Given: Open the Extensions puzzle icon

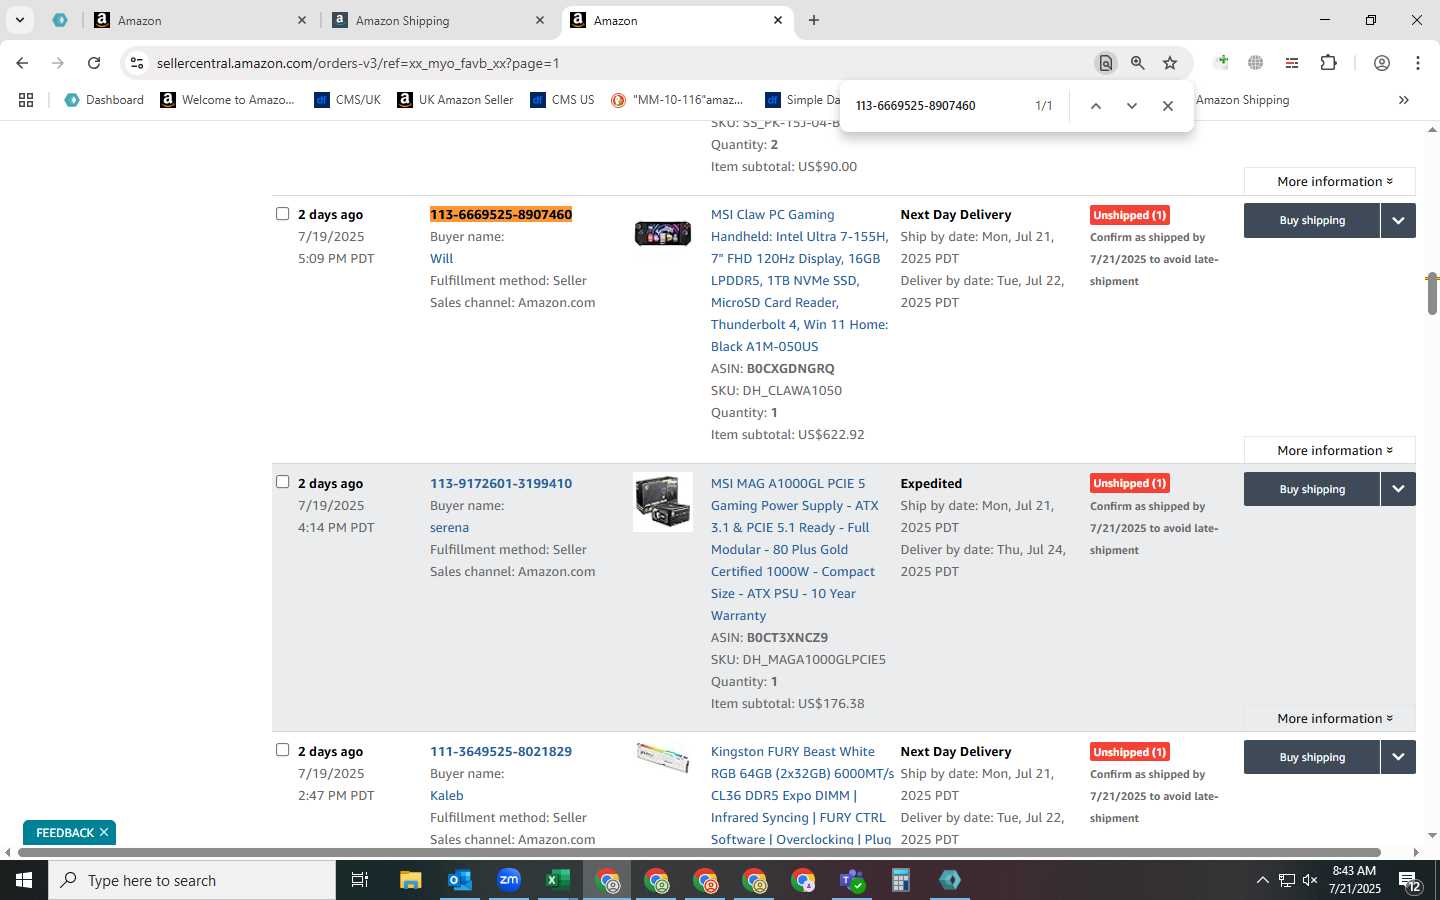Looking at the screenshot, I should [1328, 63].
